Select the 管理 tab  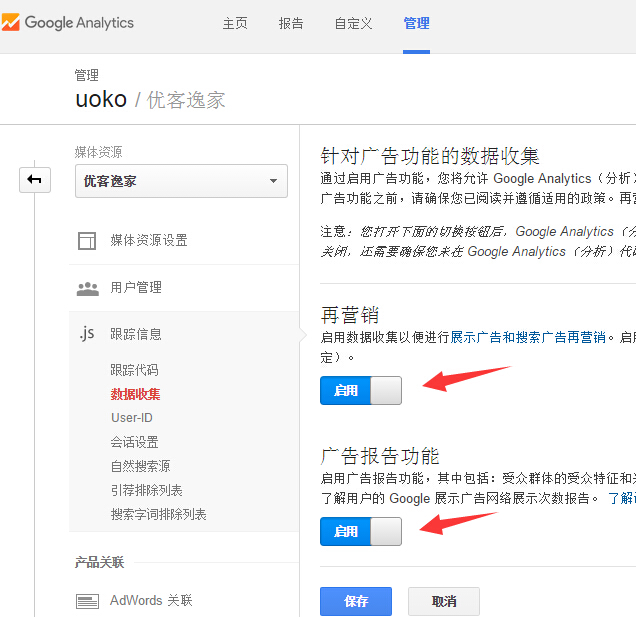(416, 24)
